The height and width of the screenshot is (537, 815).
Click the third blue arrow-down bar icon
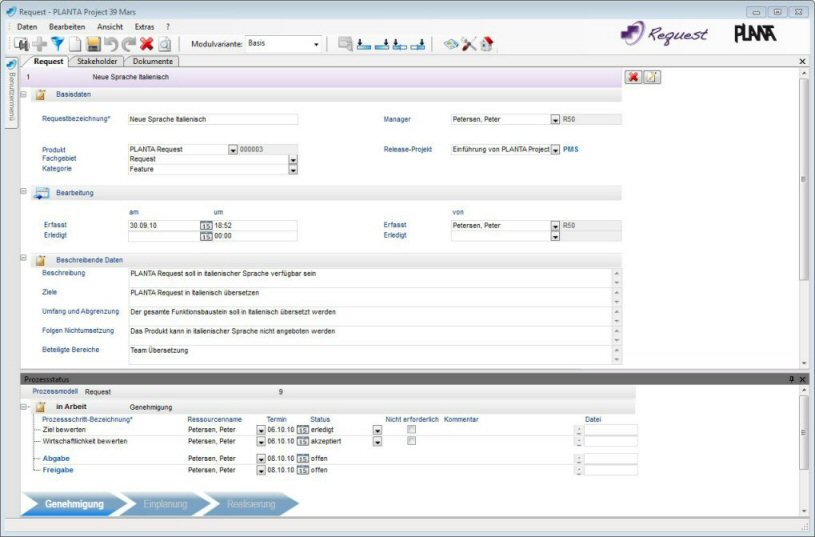click(x=400, y=44)
